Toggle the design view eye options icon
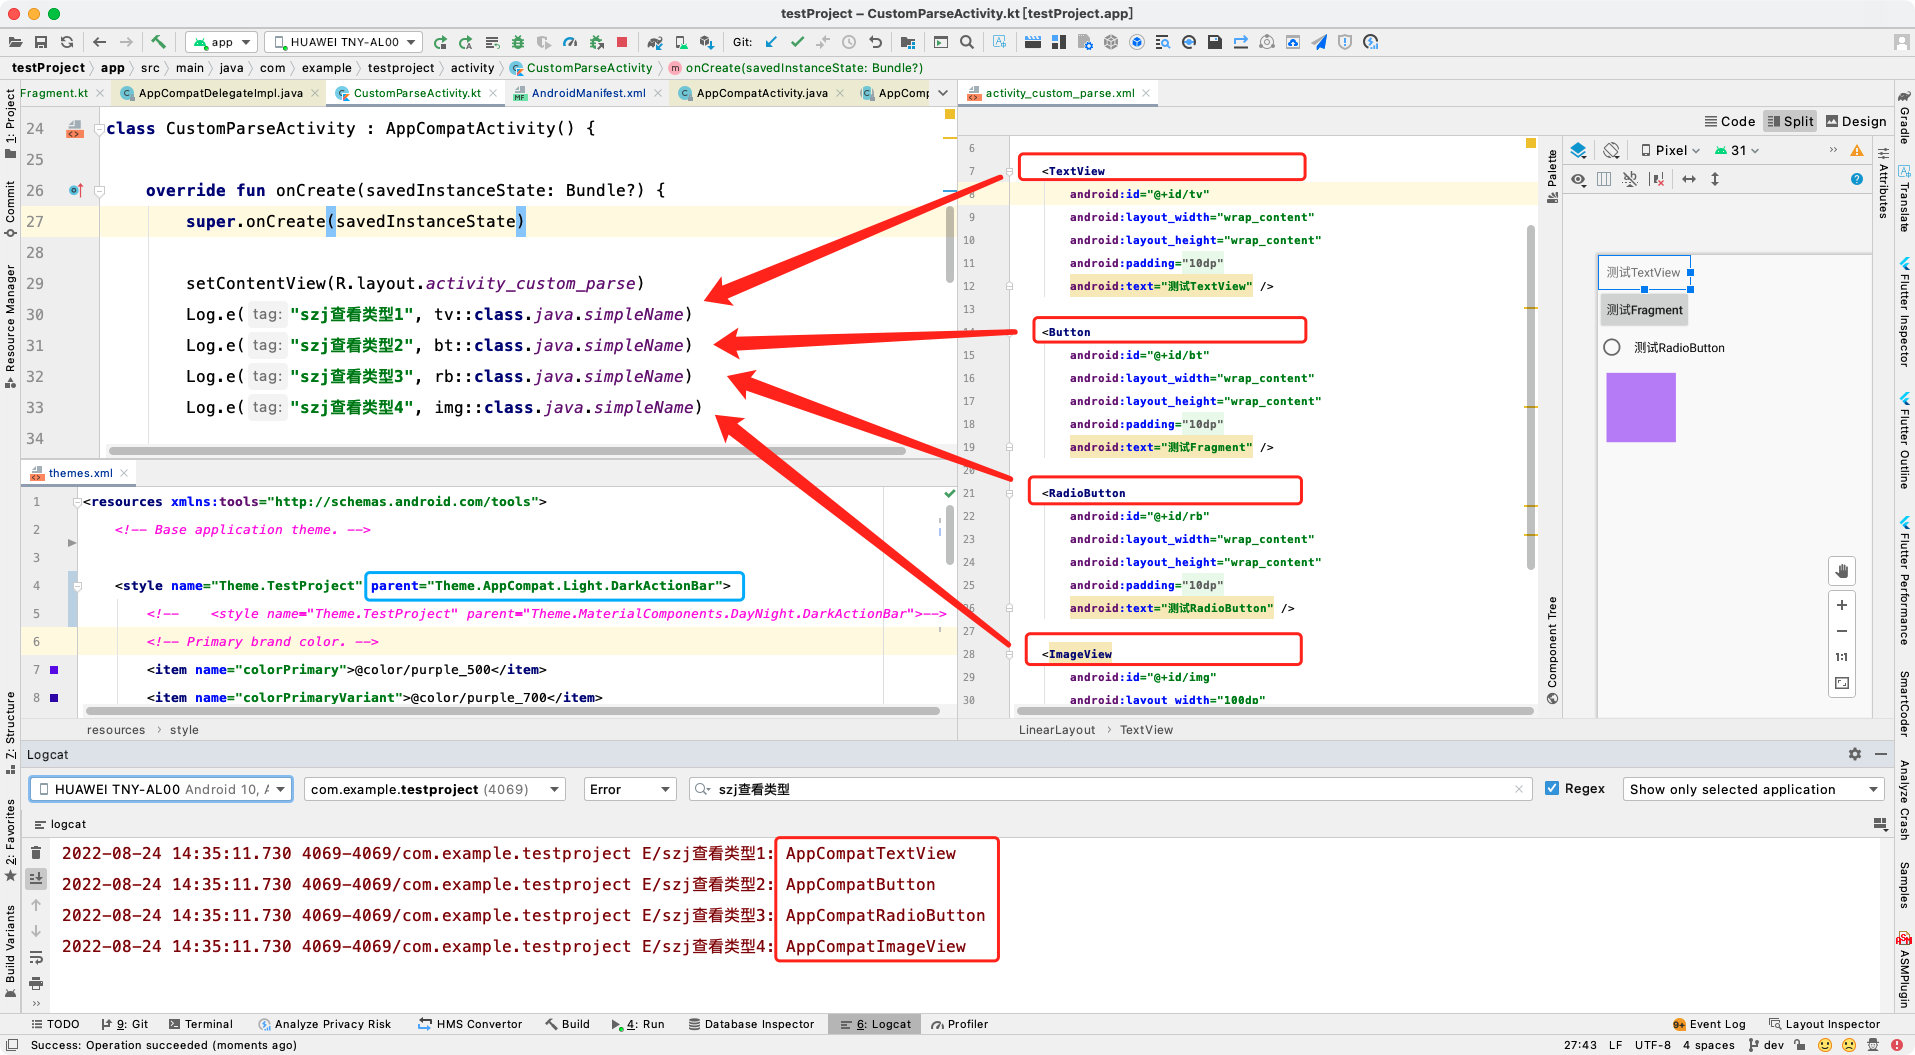 point(1578,179)
